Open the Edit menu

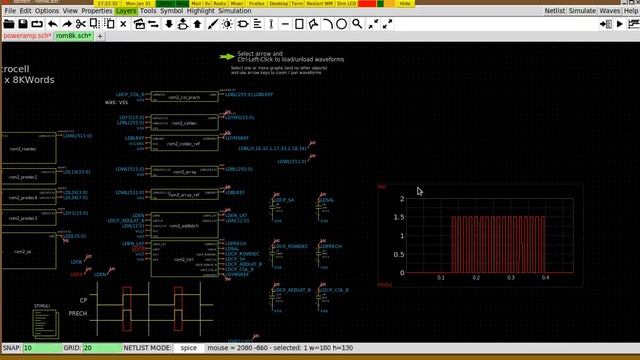tap(25, 11)
